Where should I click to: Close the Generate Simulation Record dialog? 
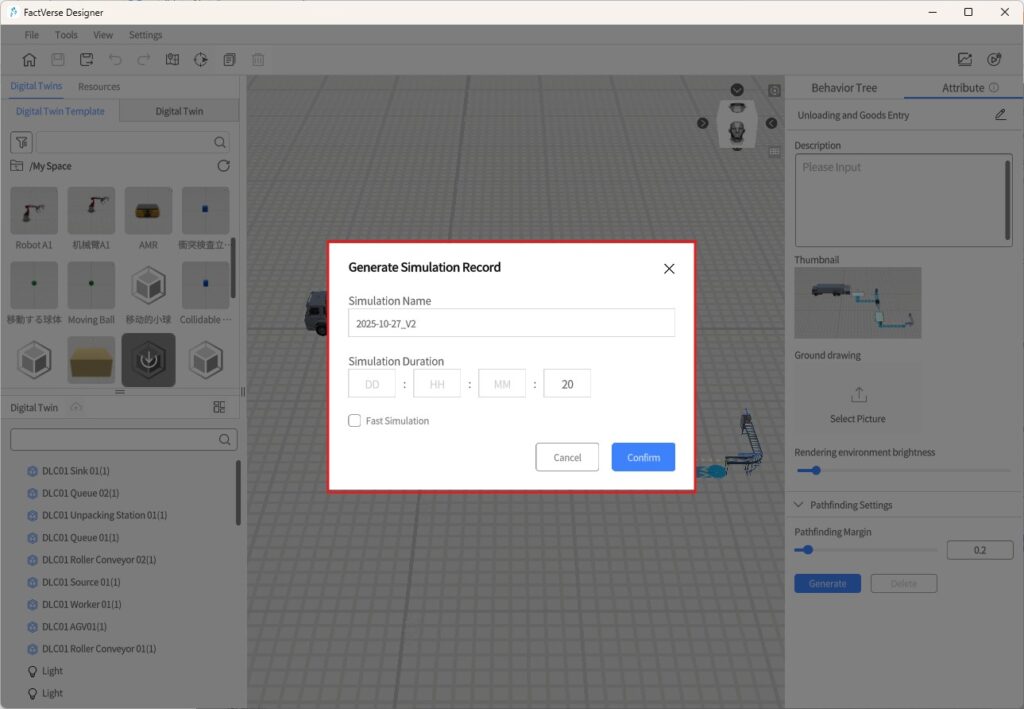(x=669, y=268)
